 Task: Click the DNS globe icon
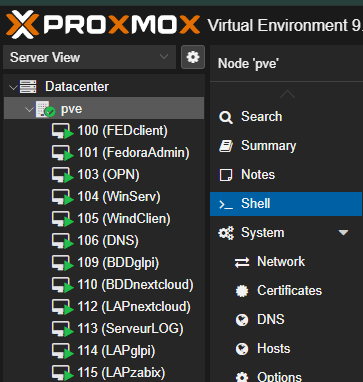click(242, 320)
